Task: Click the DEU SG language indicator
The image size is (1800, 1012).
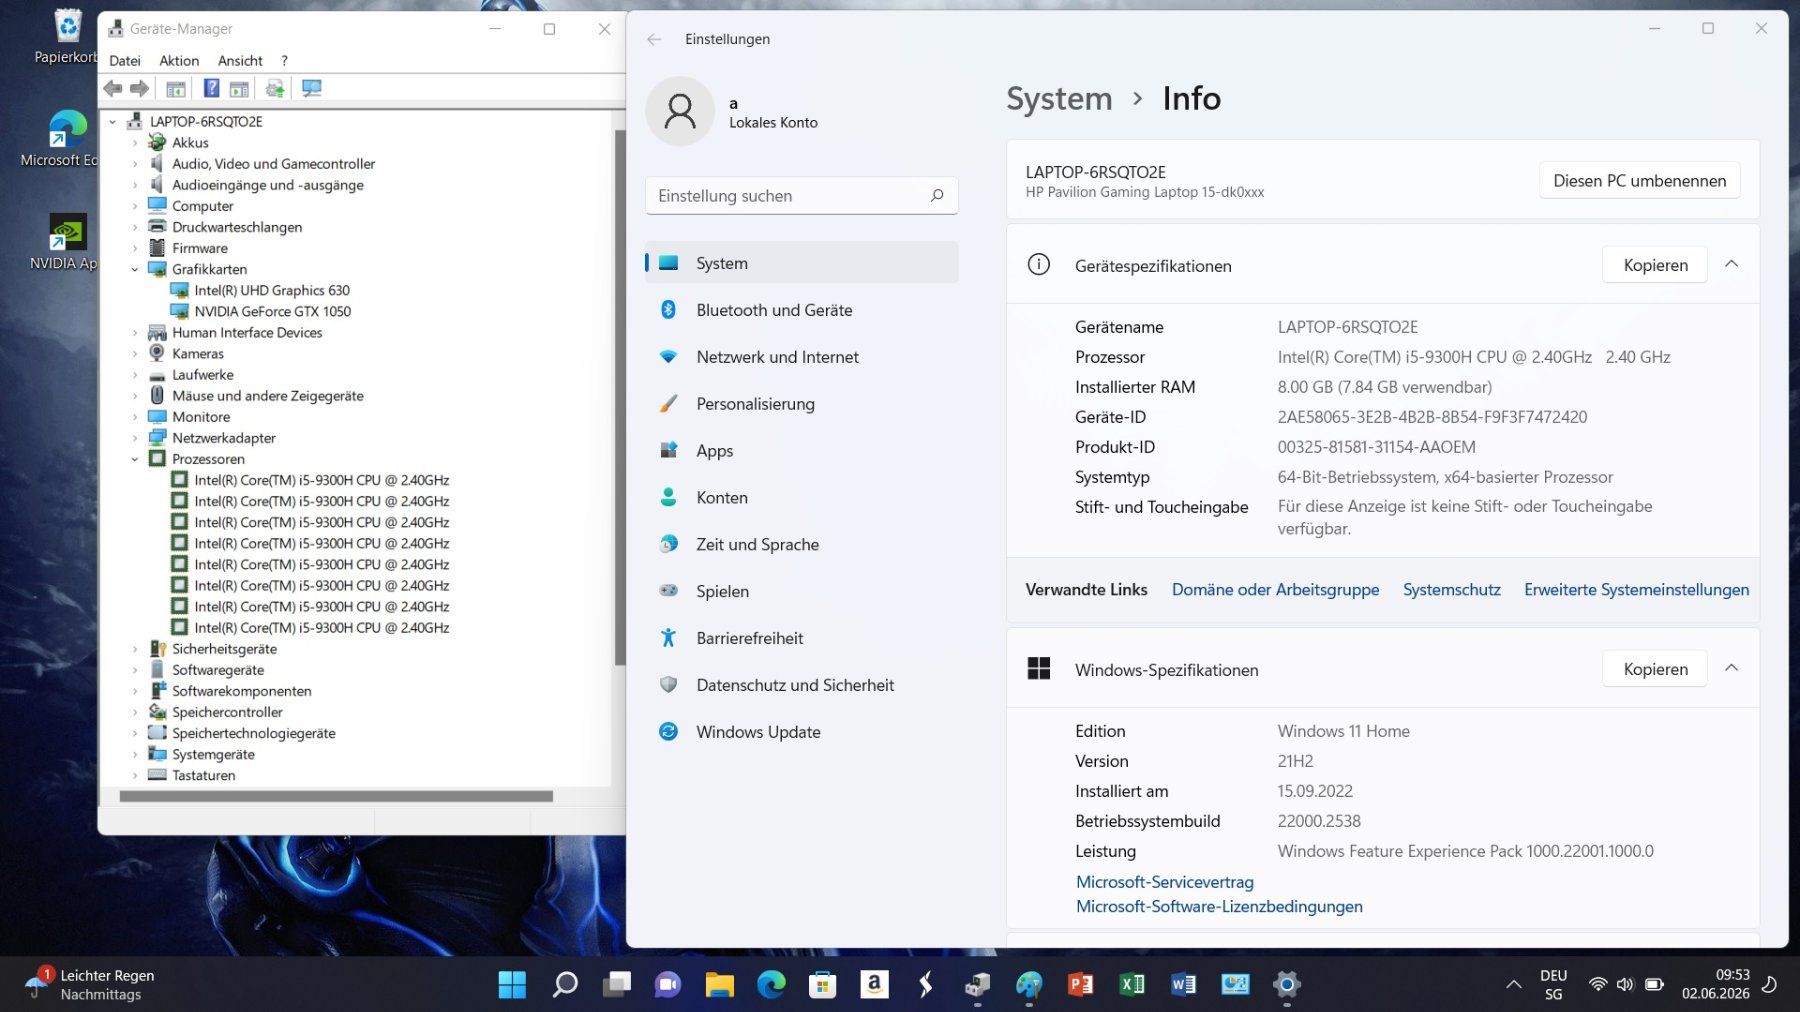Action: pos(1553,985)
